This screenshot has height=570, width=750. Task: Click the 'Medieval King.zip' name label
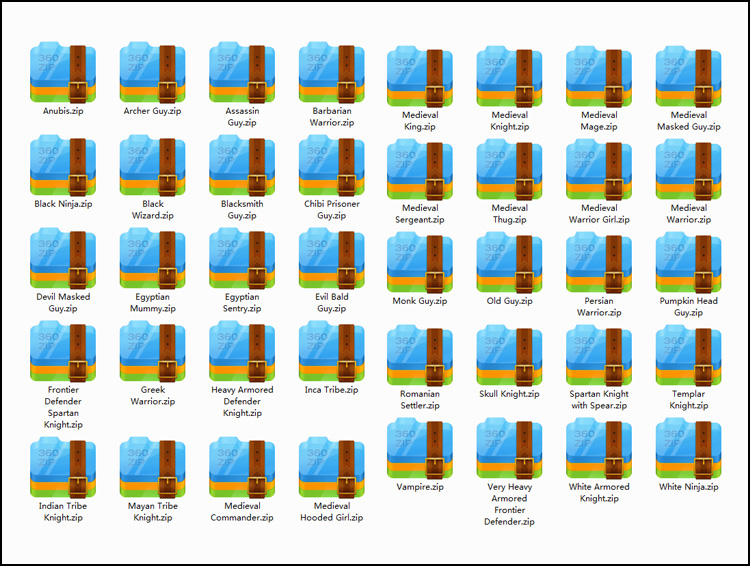420,121
